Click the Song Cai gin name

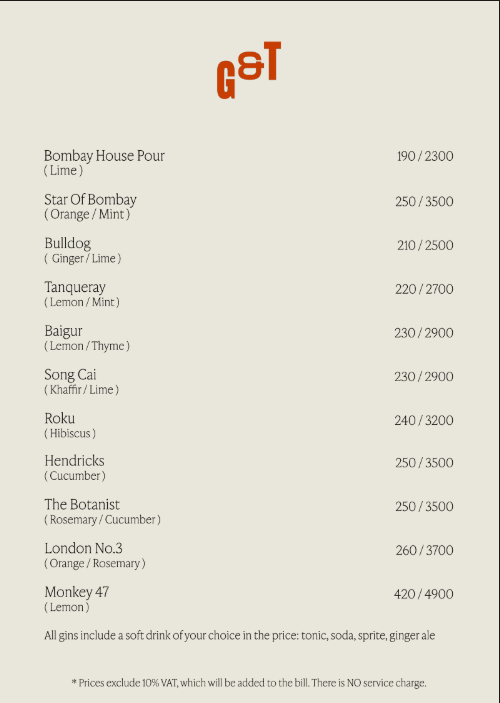pyautogui.click(x=70, y=374)
